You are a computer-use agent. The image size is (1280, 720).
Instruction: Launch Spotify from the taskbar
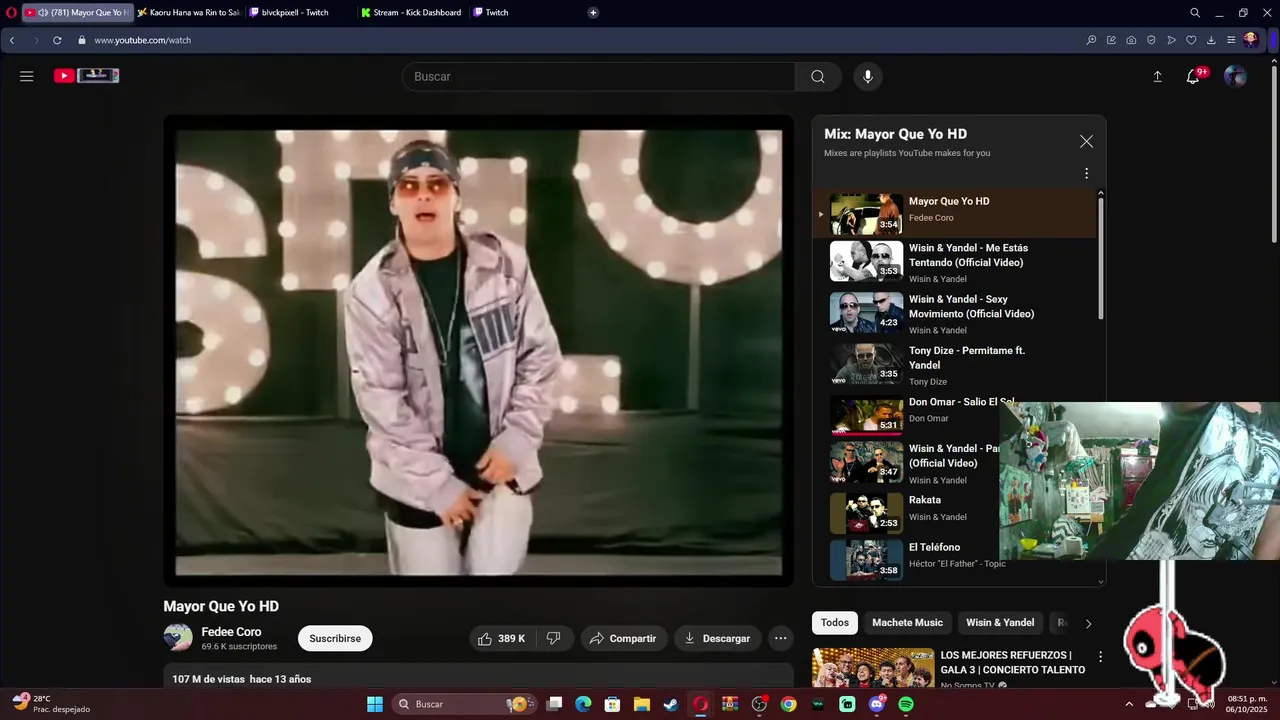906,704
